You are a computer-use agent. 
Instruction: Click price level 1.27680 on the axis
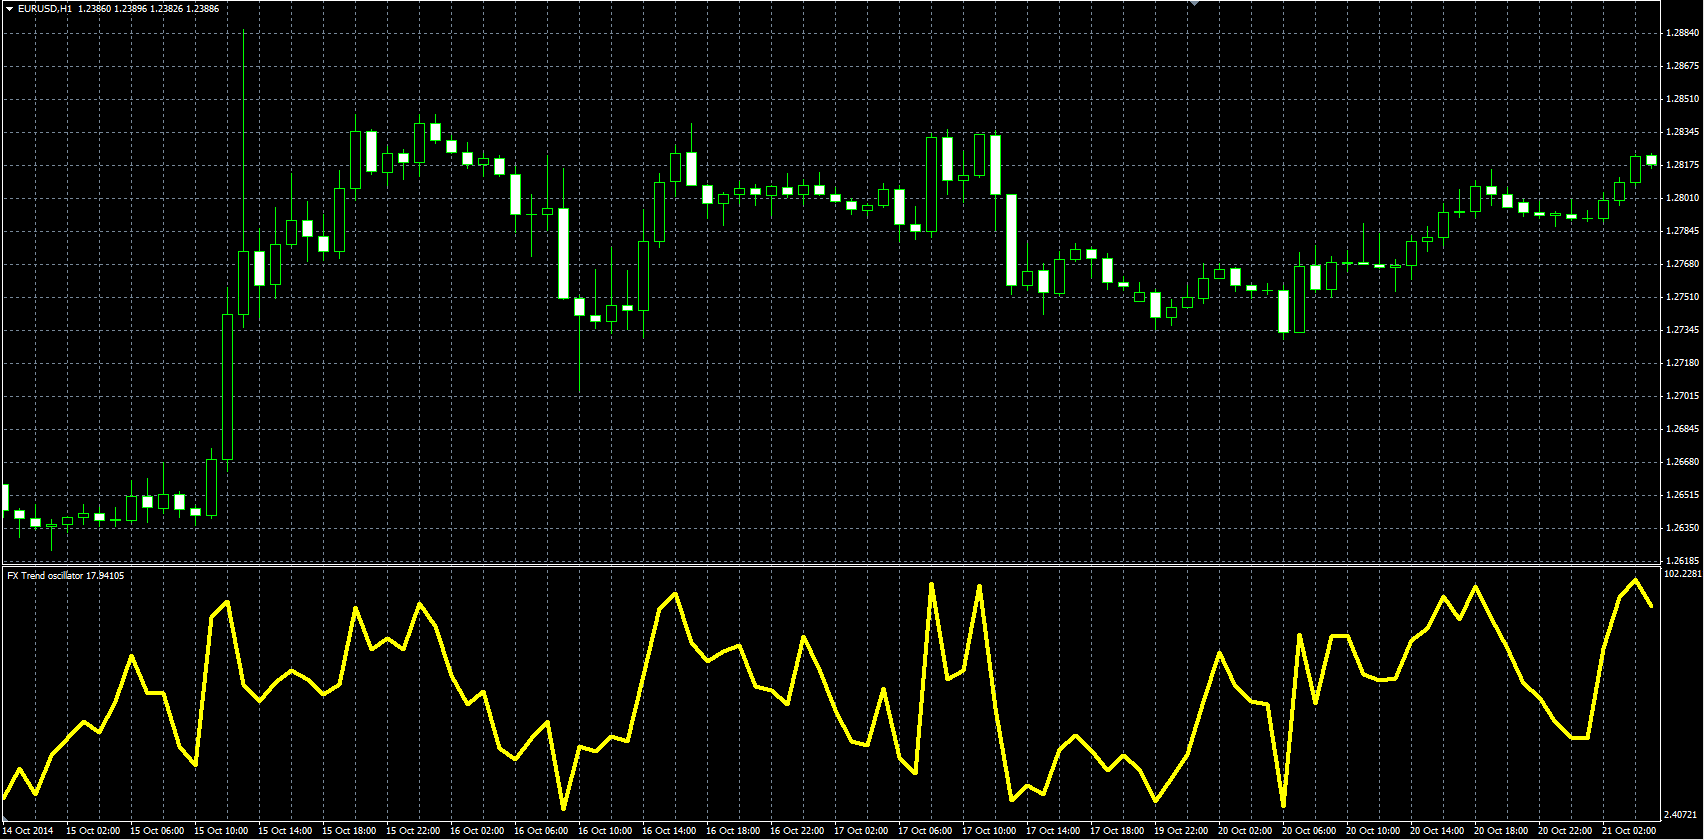(x=1683, y=264)
